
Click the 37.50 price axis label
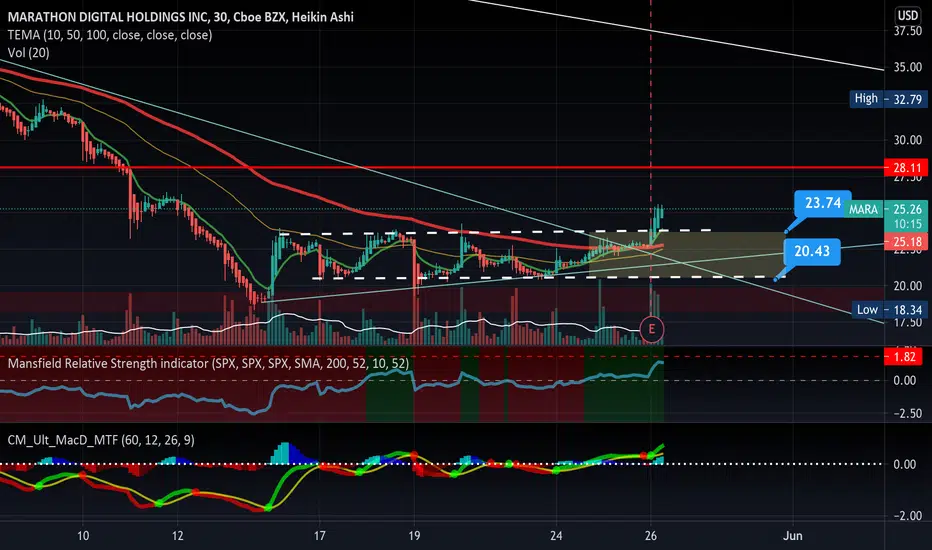click(x=908, y=31)
